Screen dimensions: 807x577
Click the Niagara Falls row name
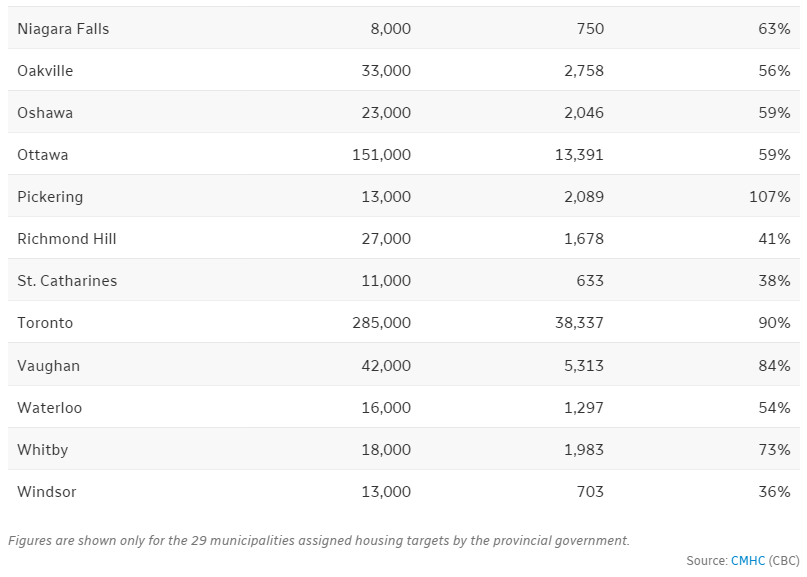(63, 29)
